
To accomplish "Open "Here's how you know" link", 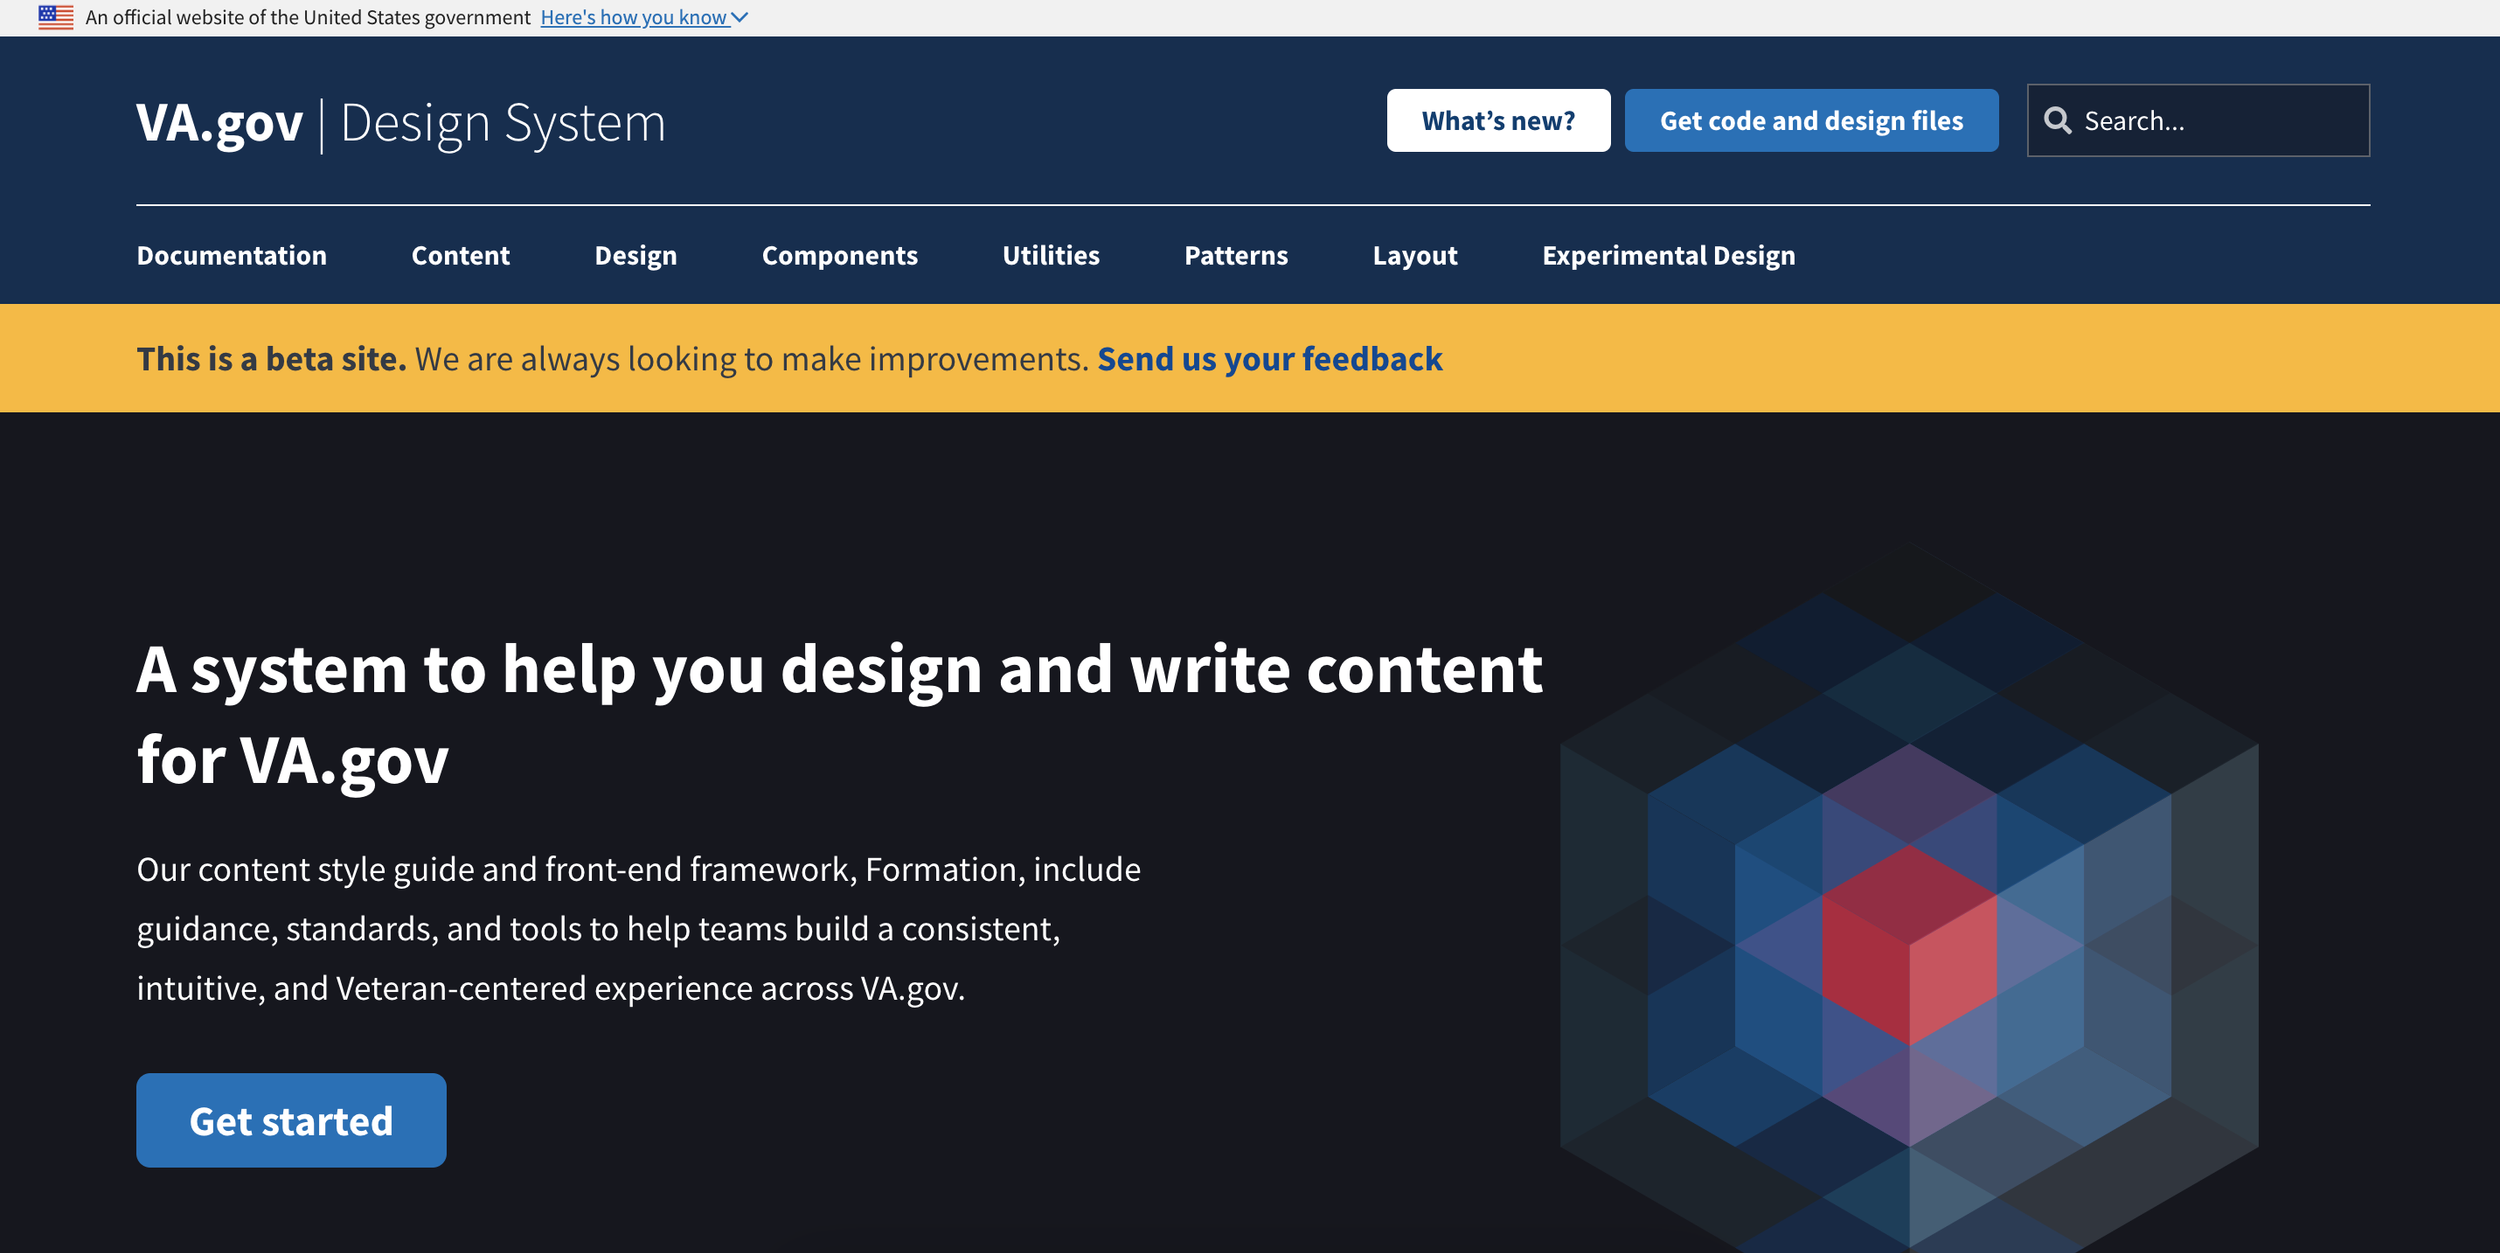I will (x=633, y=17).
